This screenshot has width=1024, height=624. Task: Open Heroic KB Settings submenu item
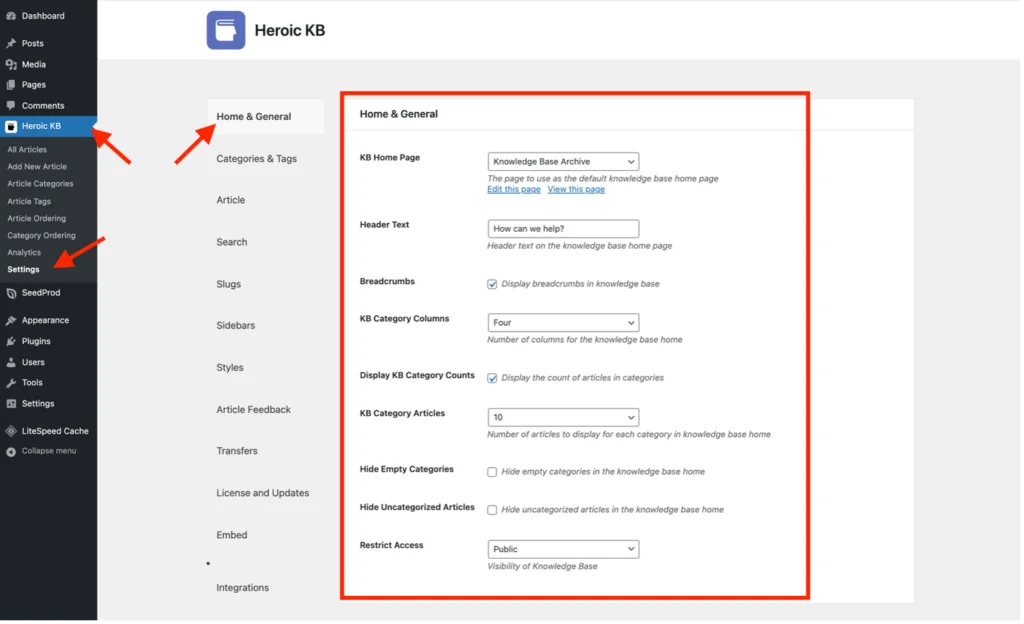24,270
